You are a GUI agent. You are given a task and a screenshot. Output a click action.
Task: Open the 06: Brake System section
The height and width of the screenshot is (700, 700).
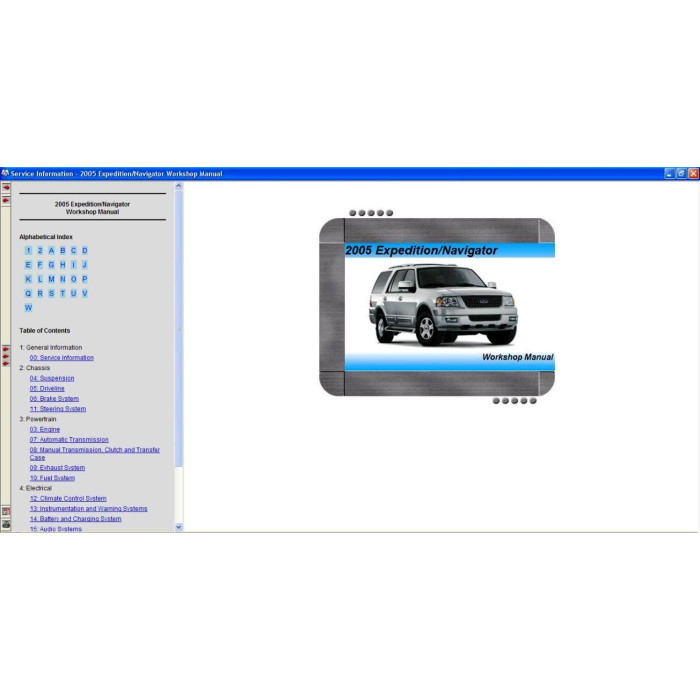point(54,399)
